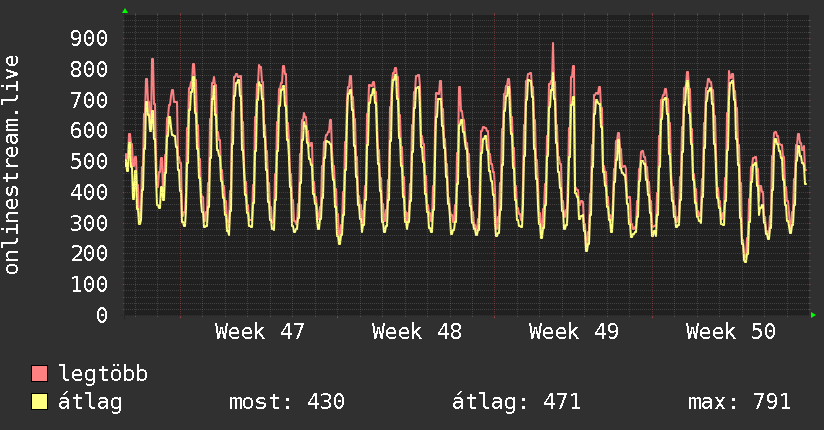Click the Week 50 axis label
Image resolution: width=824 pixels, height=430 pixels.
coord(730,332)
